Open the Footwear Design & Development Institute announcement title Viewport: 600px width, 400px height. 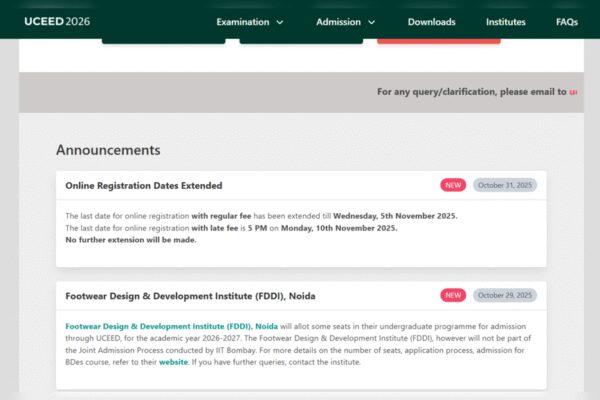(x=191, y=296)
